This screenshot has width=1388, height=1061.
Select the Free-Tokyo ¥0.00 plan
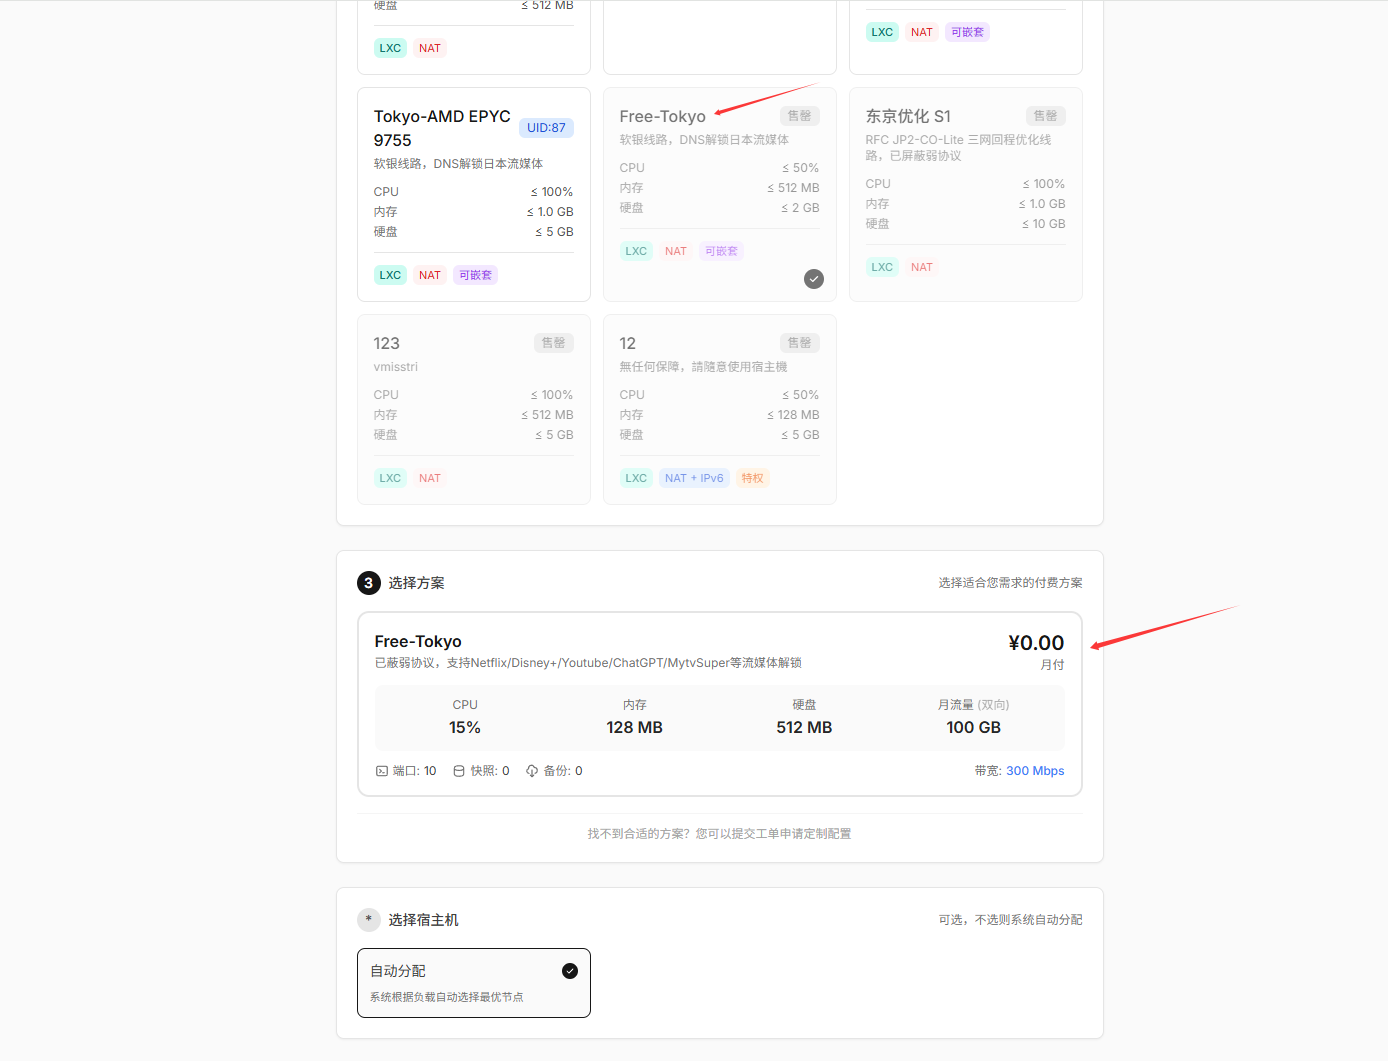tap(719, 703)
